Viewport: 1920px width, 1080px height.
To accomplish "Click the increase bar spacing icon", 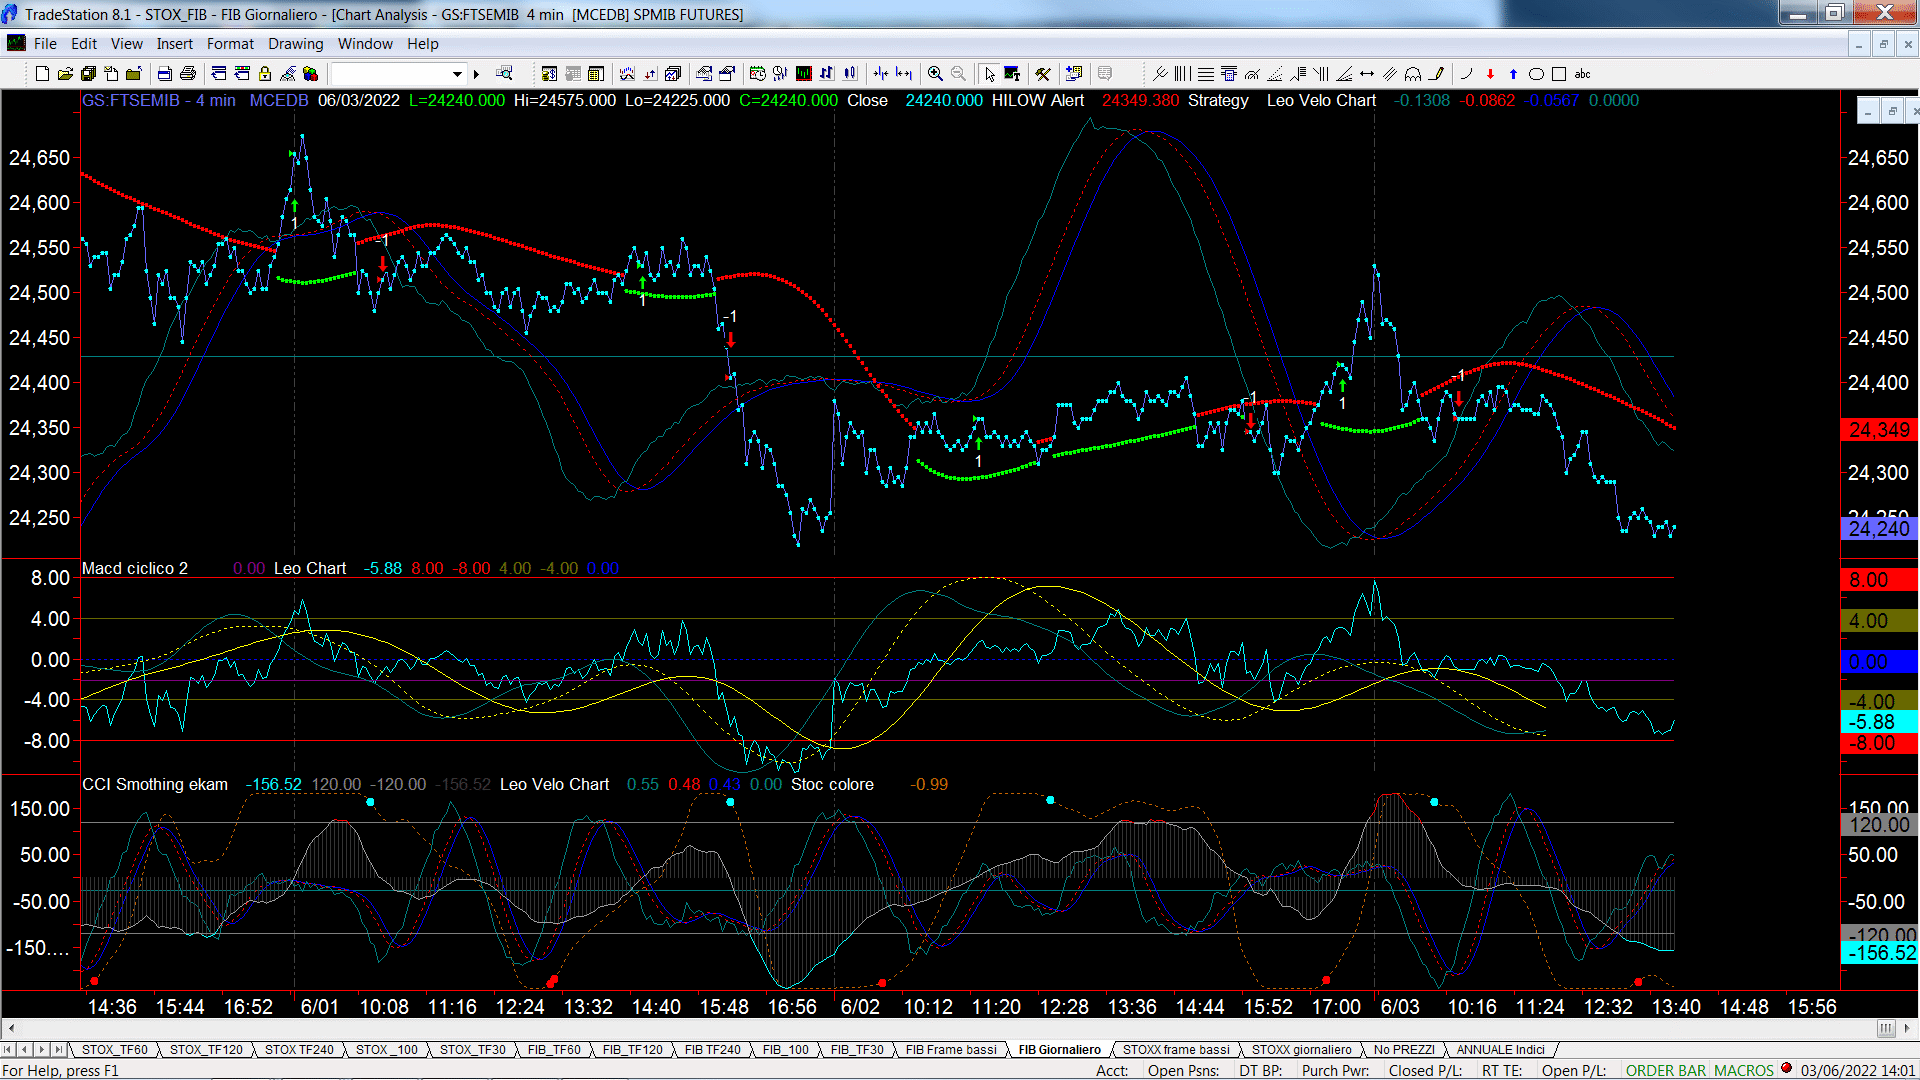I will pos(904,74).
